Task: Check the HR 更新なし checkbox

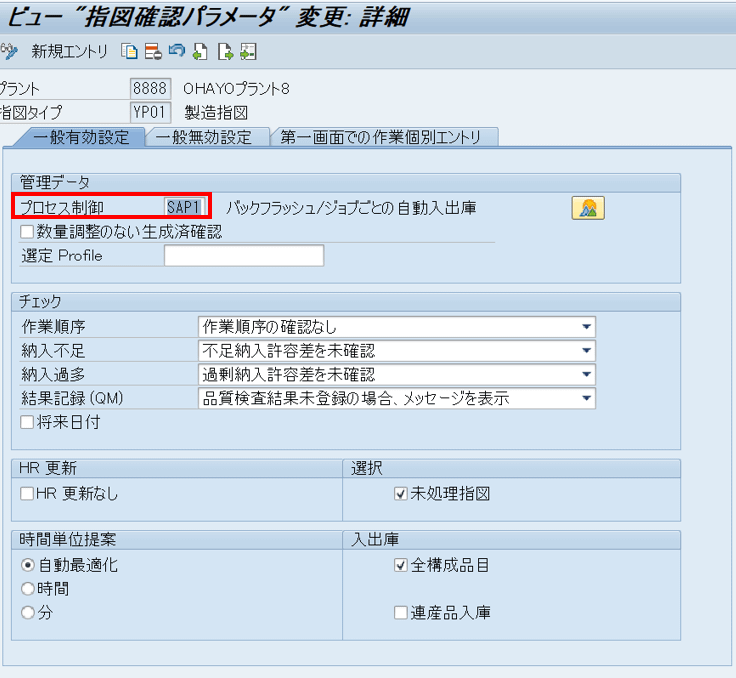Action: tap(27, 493)
